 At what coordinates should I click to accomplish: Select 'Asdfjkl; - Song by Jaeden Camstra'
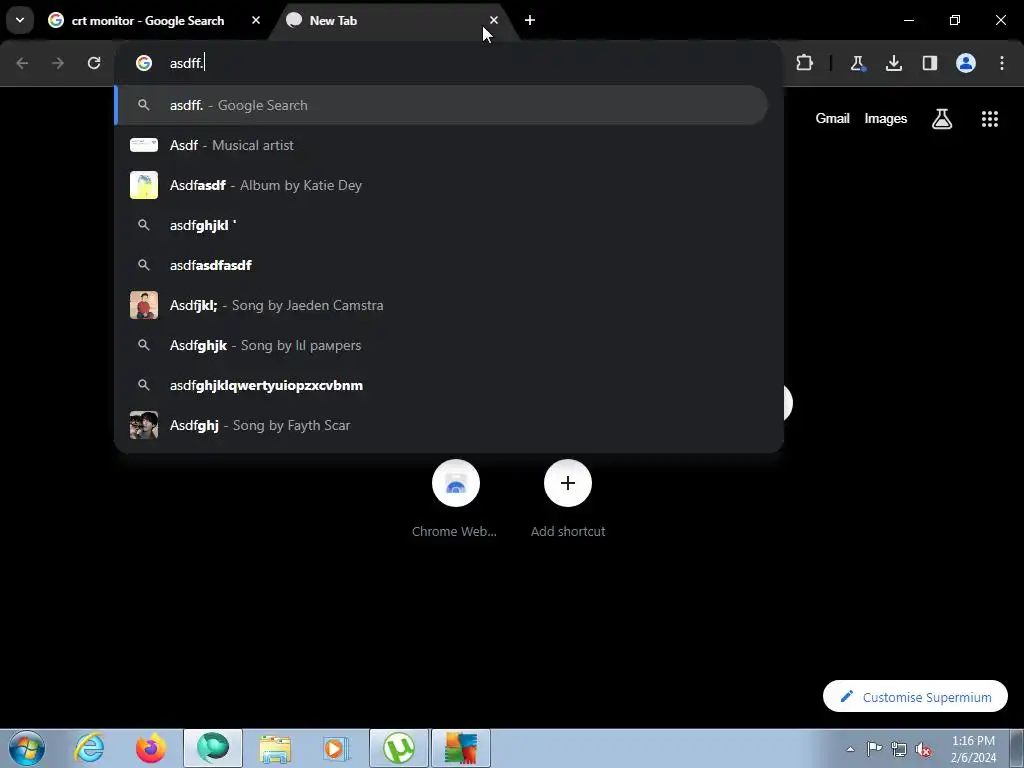(x=441, y=305)
